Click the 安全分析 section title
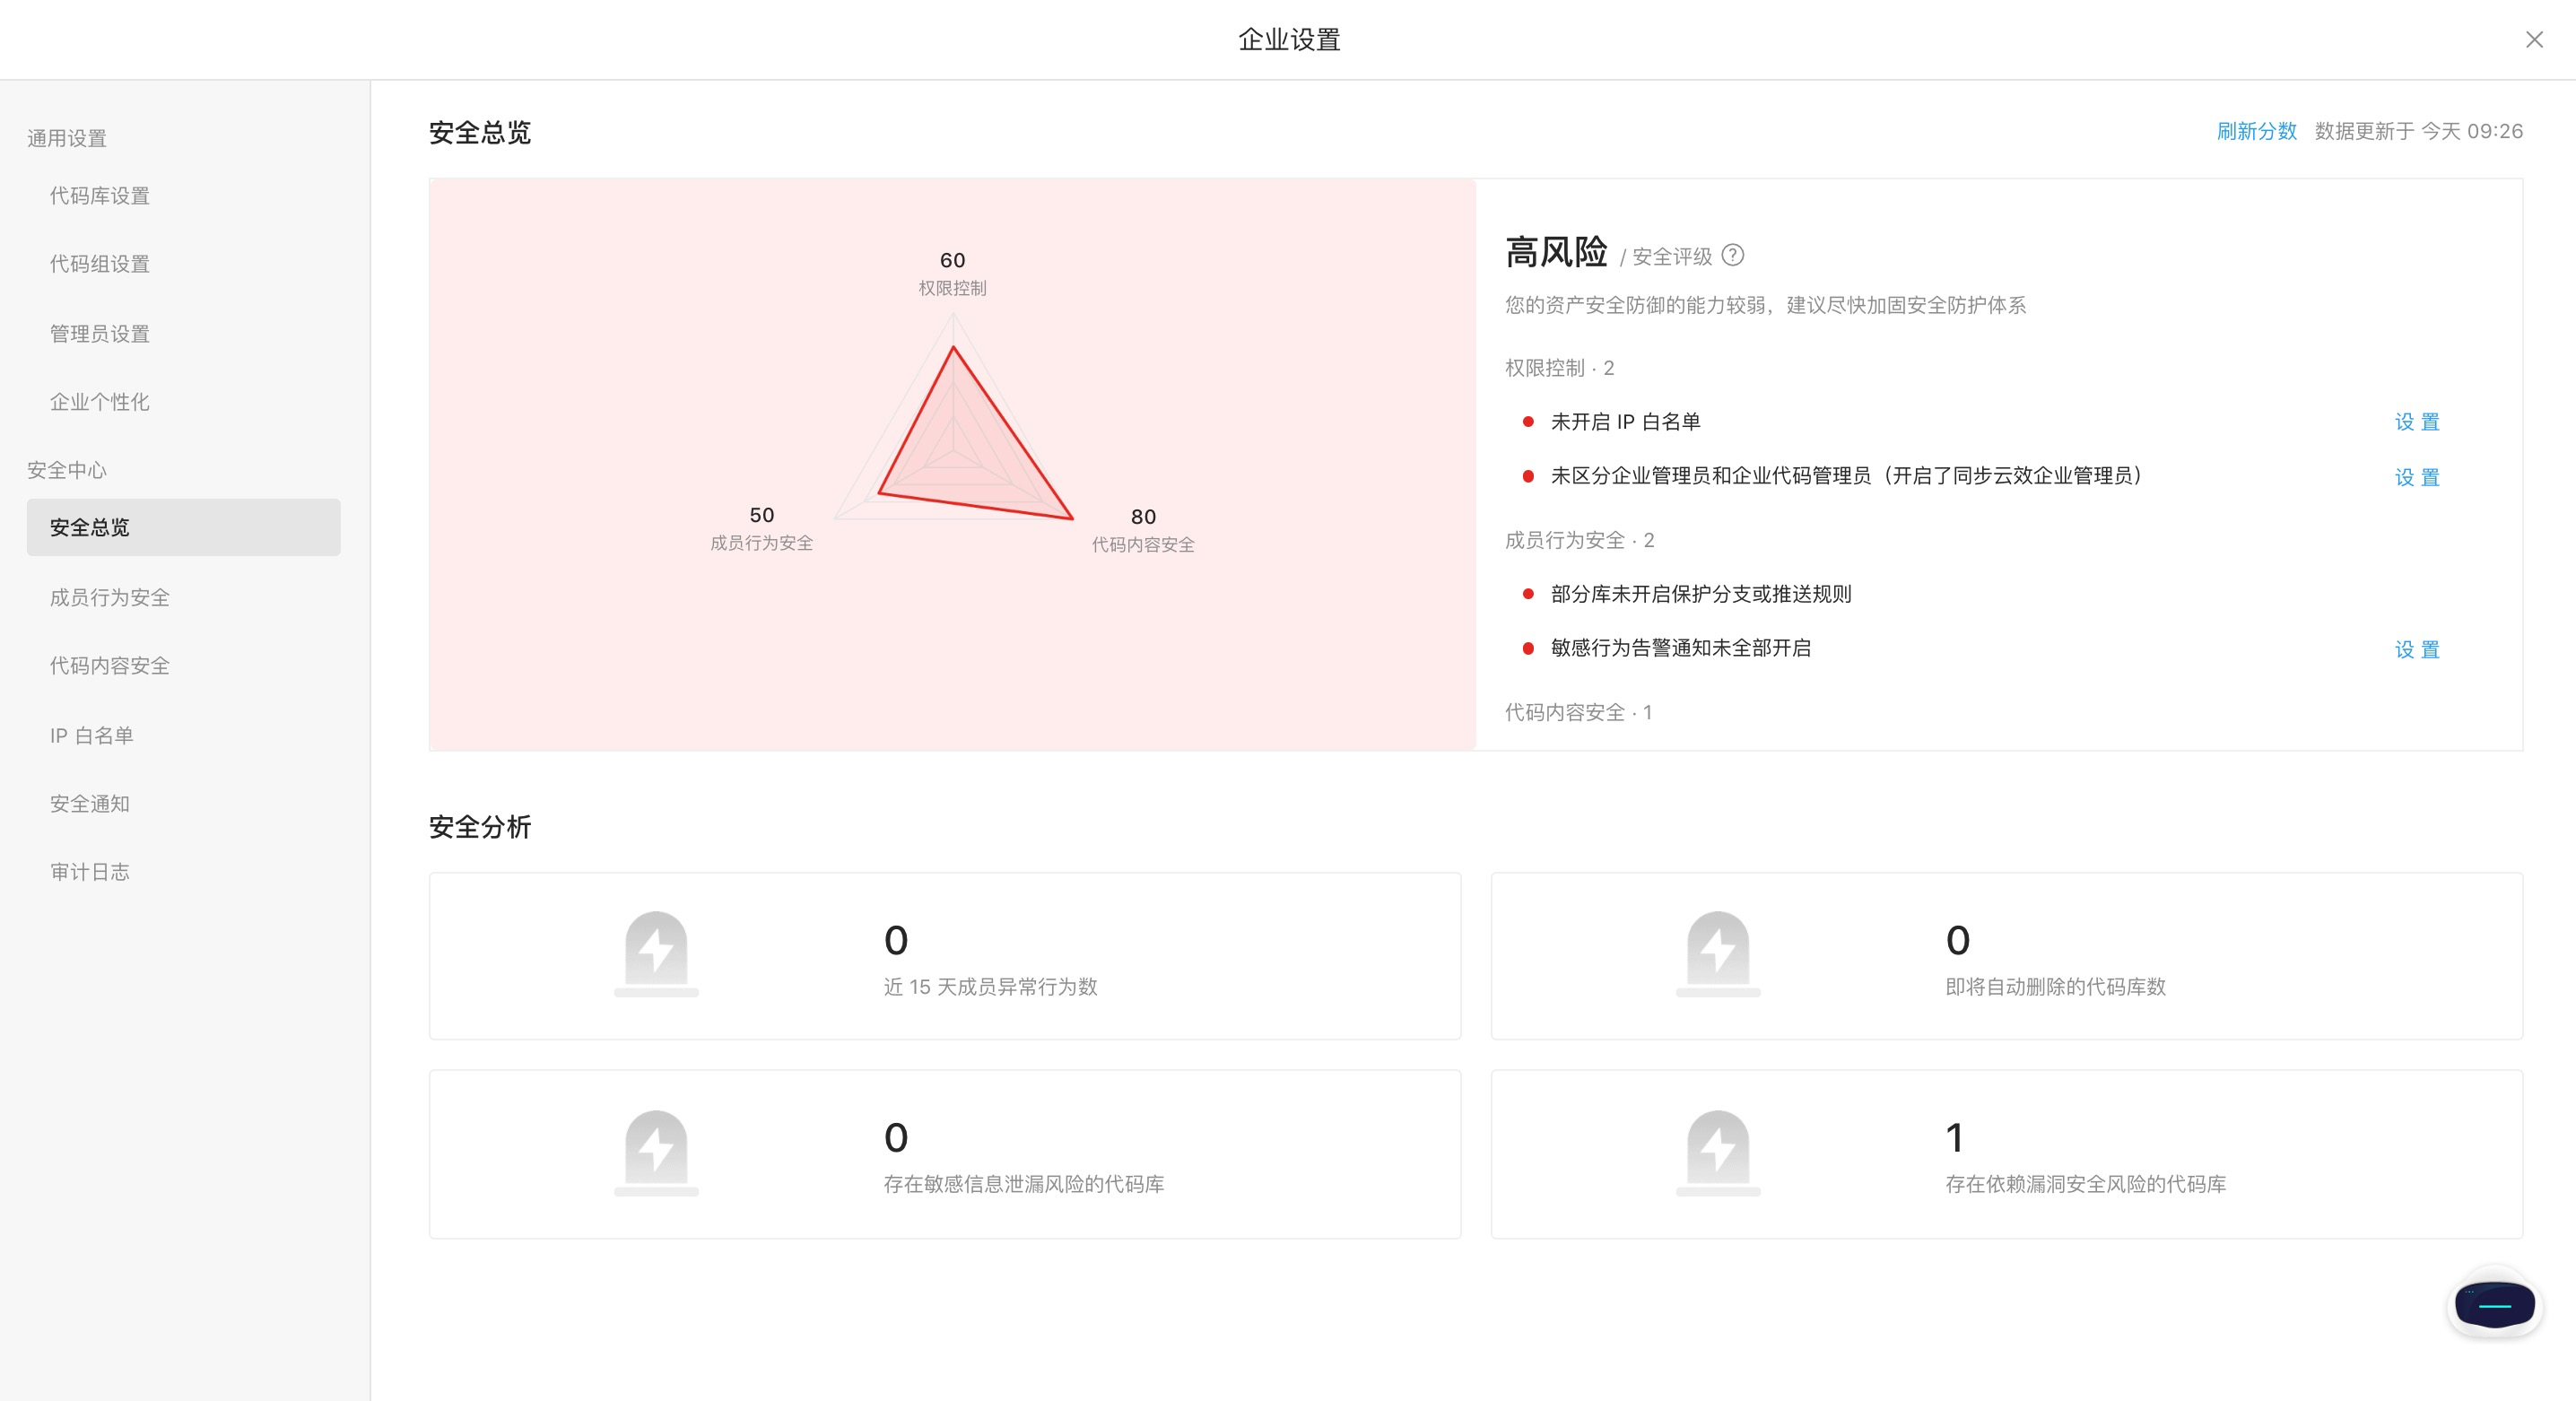The height and width of the screenshot is (1401, 2576). 480,827
